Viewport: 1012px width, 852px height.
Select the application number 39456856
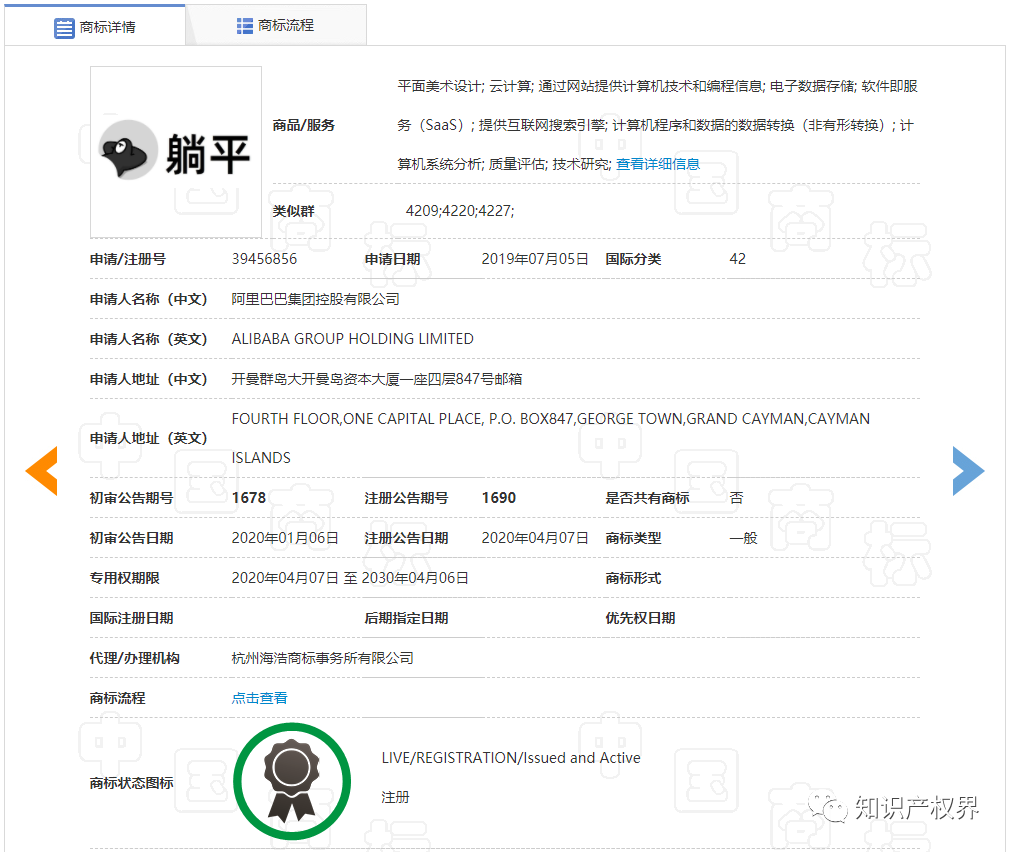(x=265, y=259)
